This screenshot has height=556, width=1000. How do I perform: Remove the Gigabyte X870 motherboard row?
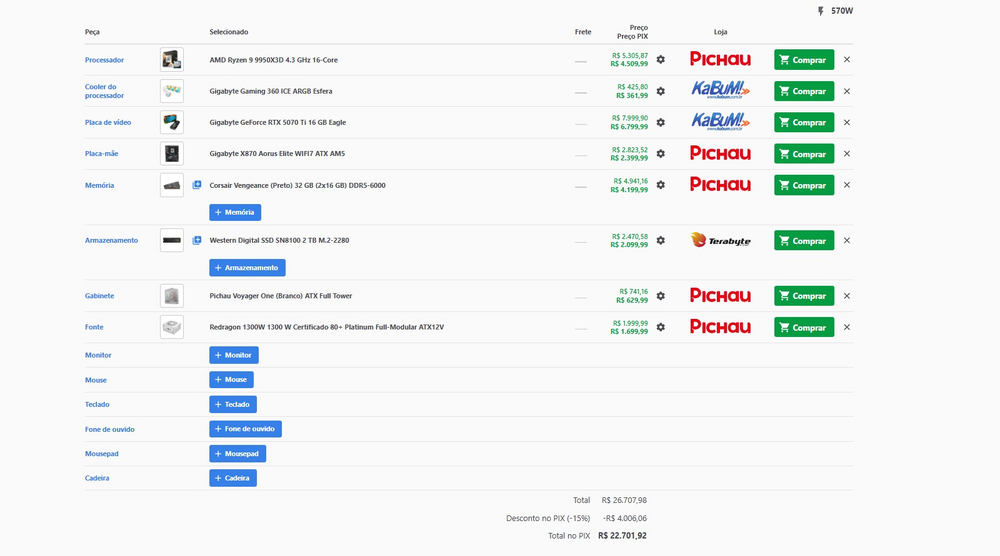coord(847,154)
